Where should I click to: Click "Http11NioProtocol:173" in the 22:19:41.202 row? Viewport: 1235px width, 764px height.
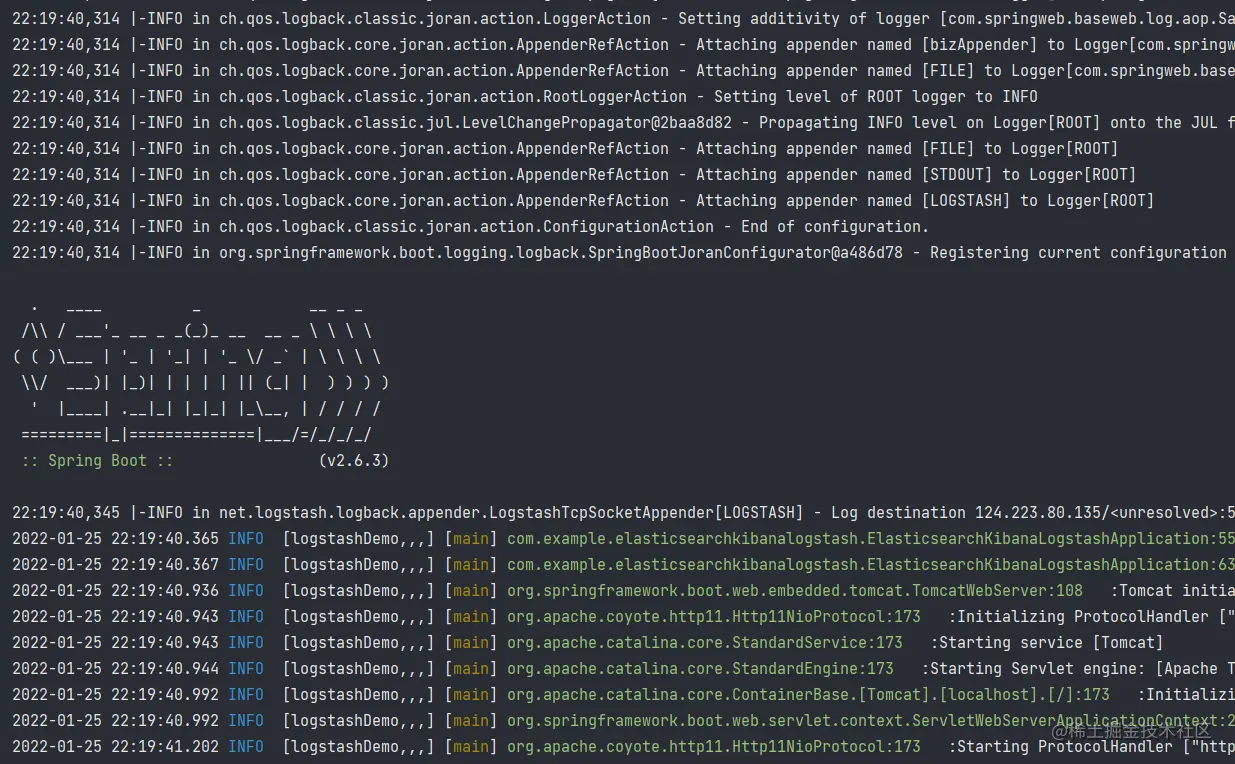click(828, 746)
